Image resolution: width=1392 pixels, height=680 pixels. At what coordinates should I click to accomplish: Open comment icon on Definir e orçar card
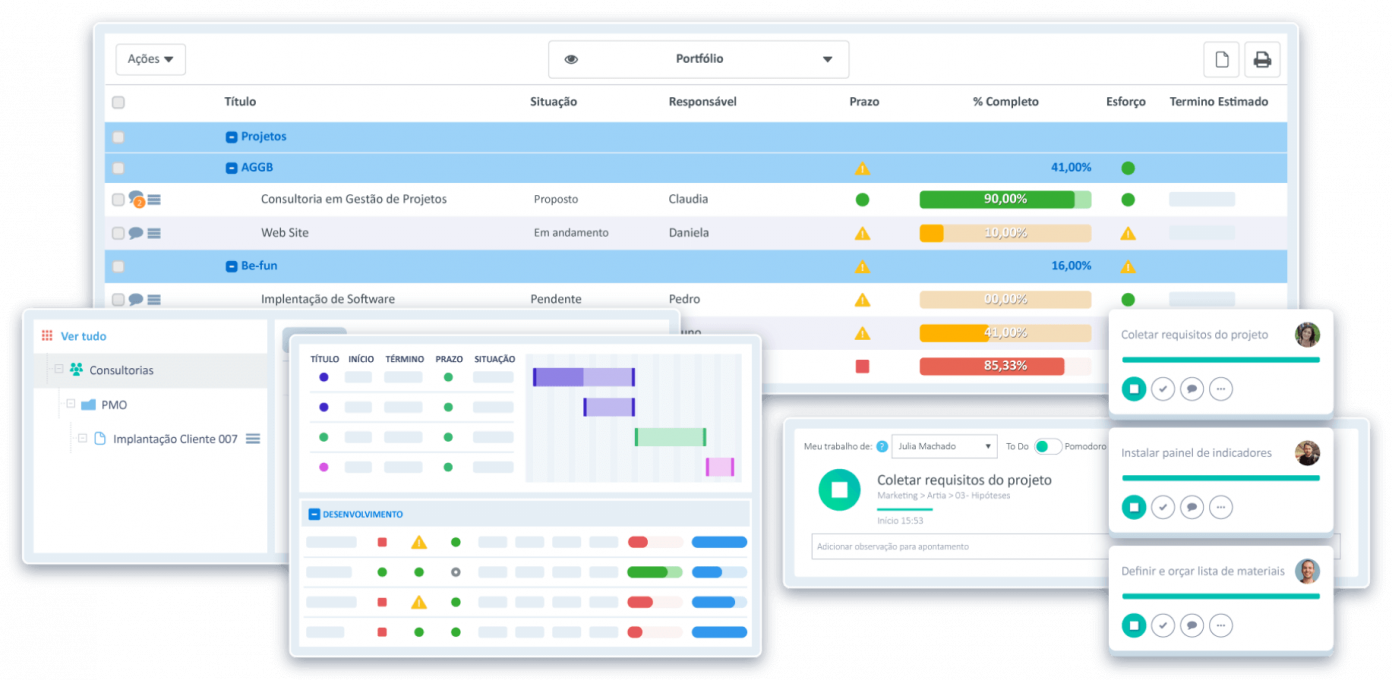click(x=1191, y=626)
